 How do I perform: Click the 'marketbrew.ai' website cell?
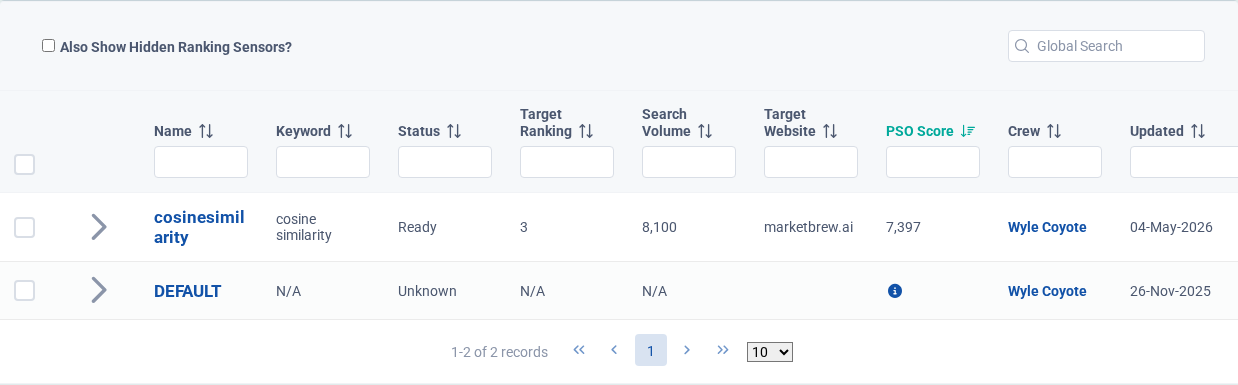(x=808, y=227)
